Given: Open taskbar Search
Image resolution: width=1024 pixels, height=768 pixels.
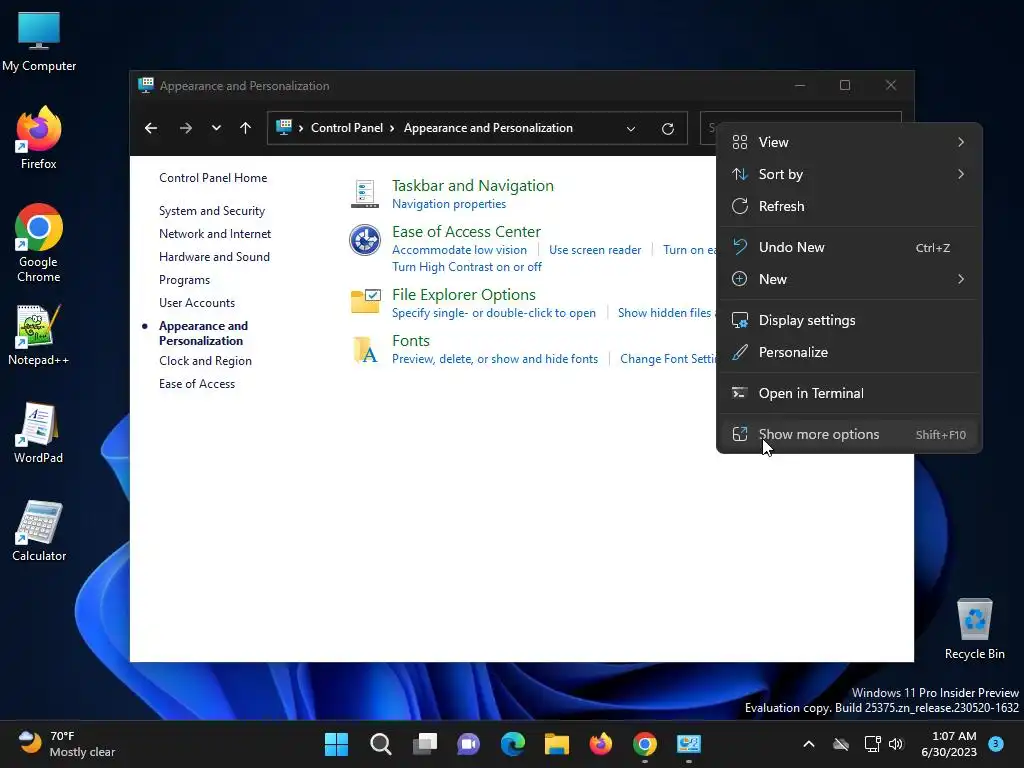Looking at the screenshot, I should [x=381, y=744].
